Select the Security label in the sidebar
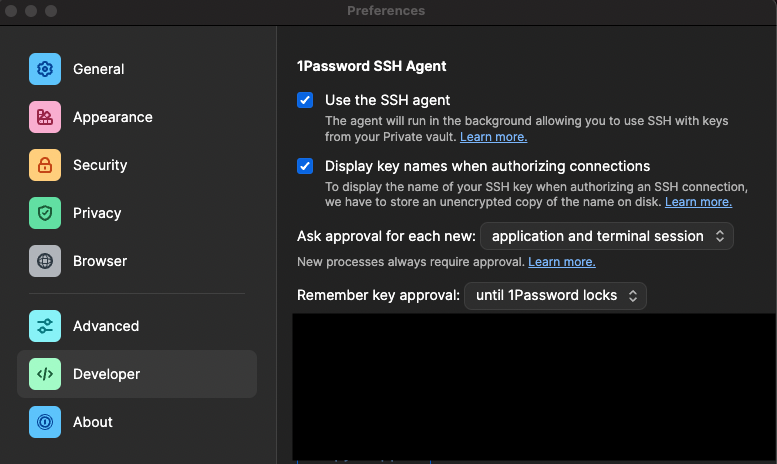 pyautogui.click(x=100, y=165)
